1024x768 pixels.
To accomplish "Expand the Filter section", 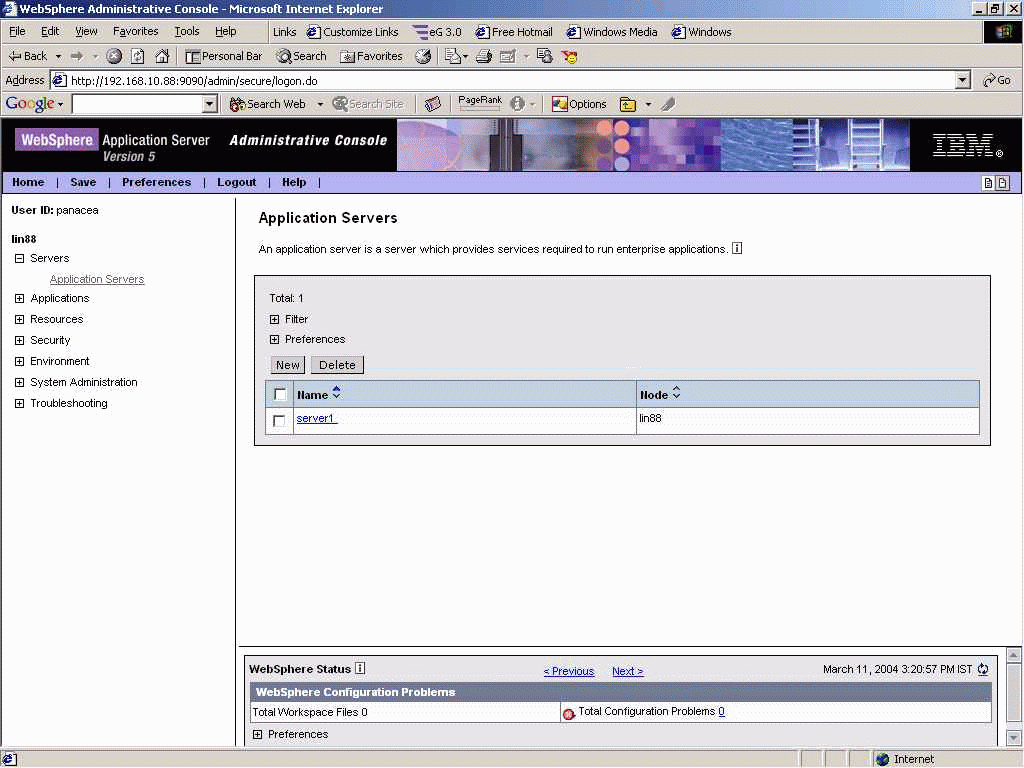I will pos(274,319).
